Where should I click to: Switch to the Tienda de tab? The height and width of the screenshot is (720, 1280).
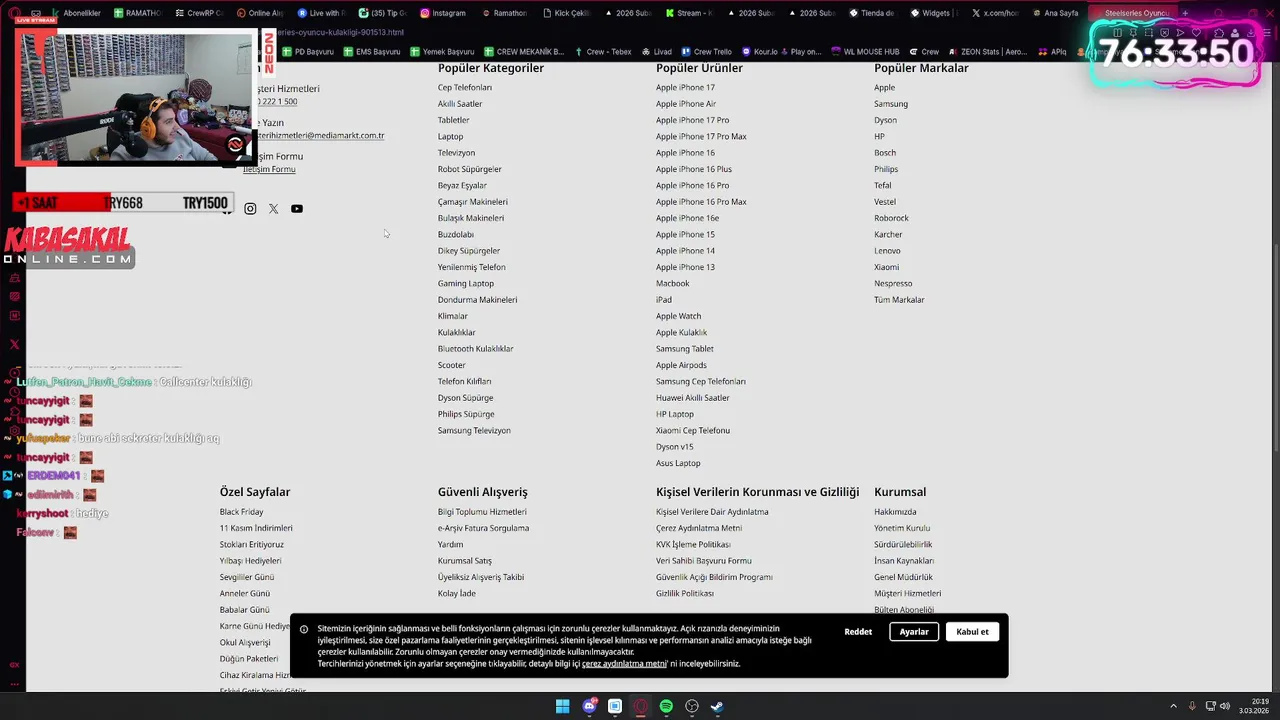871,13
